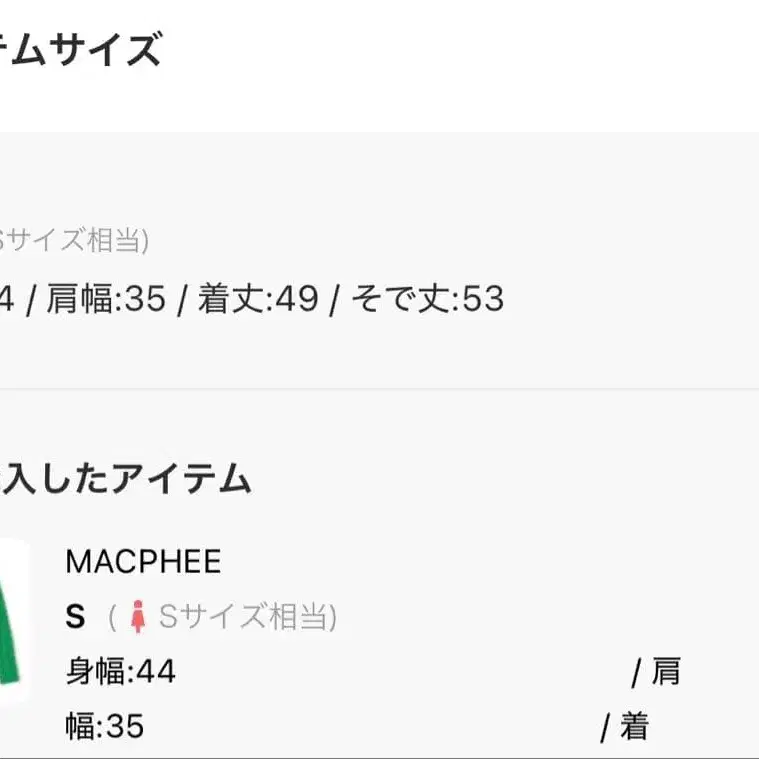Click the trailing / 着 label
This screenshot has width=759, height=759.
[x=624, y=727]
